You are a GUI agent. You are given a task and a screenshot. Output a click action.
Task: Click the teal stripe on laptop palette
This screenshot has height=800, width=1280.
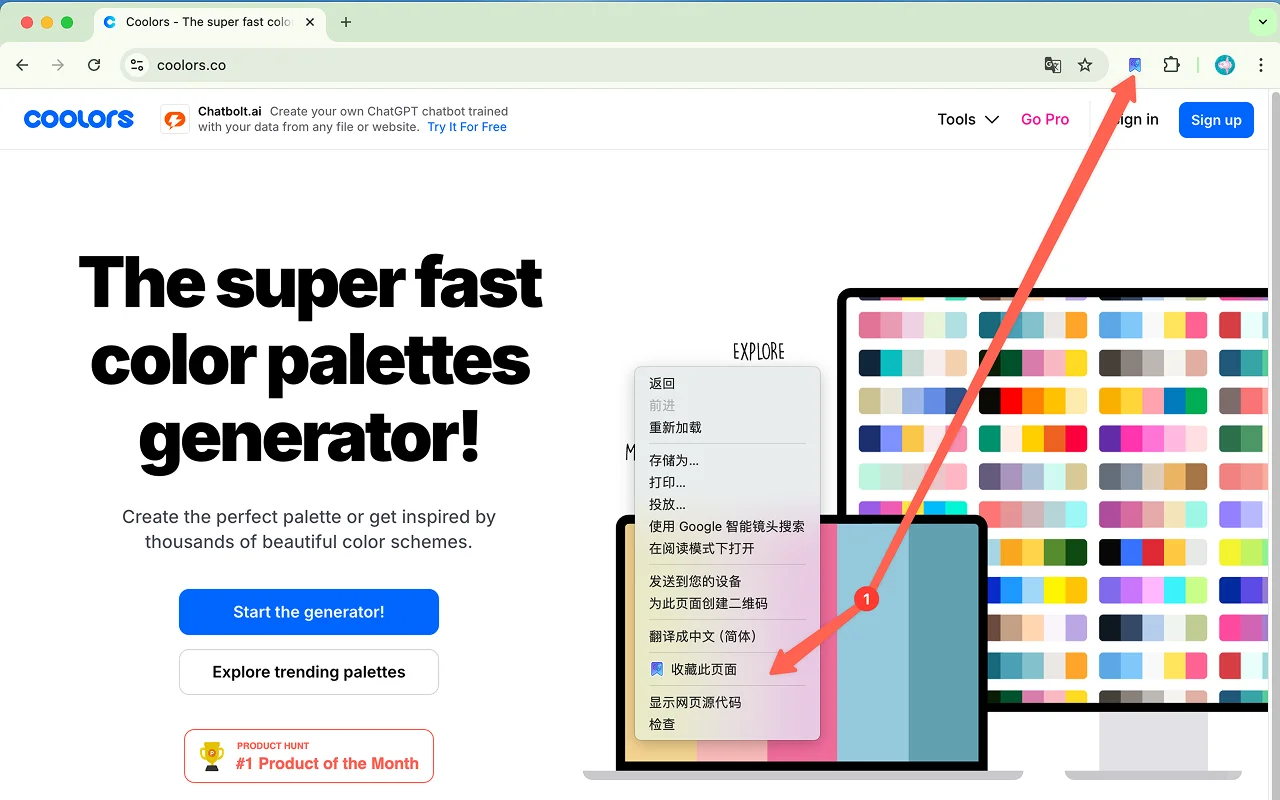[x=943, y=642]
